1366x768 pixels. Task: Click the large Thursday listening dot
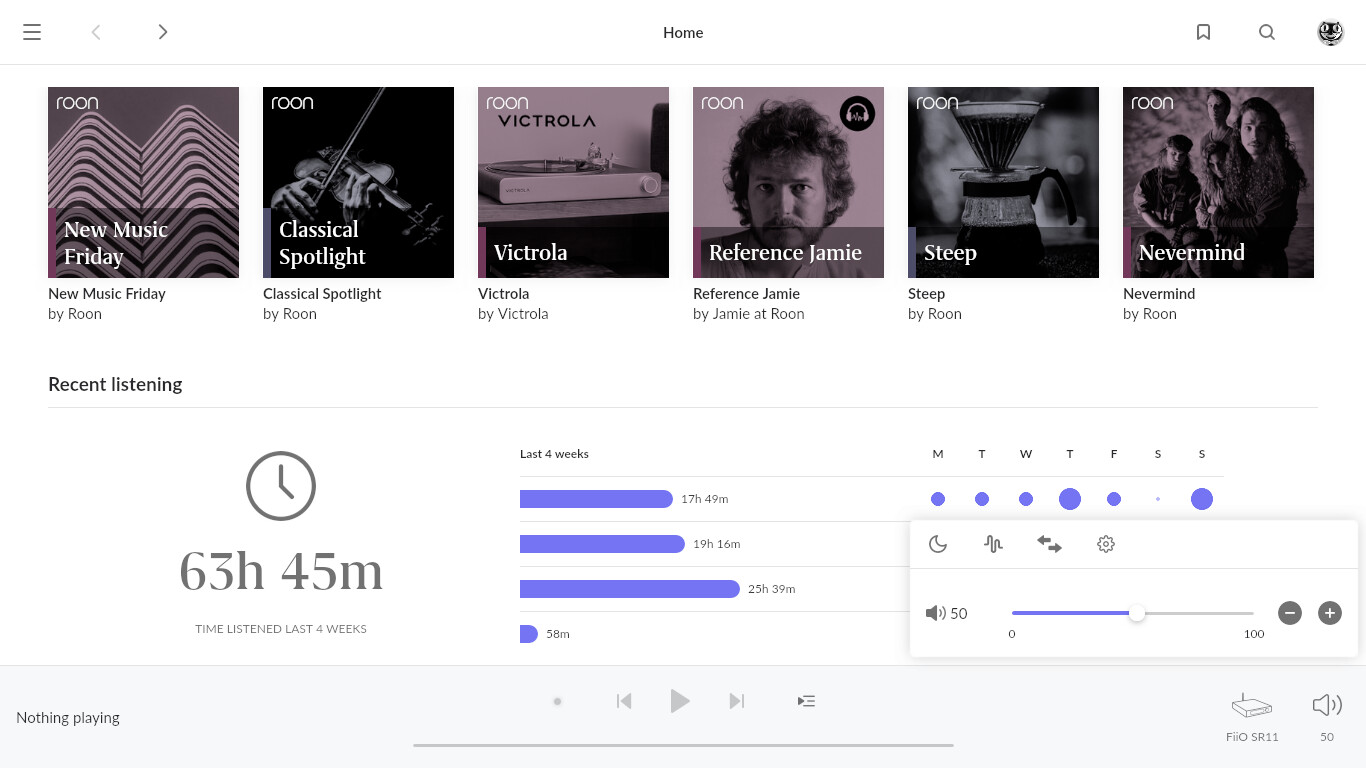coord(1070,499)
